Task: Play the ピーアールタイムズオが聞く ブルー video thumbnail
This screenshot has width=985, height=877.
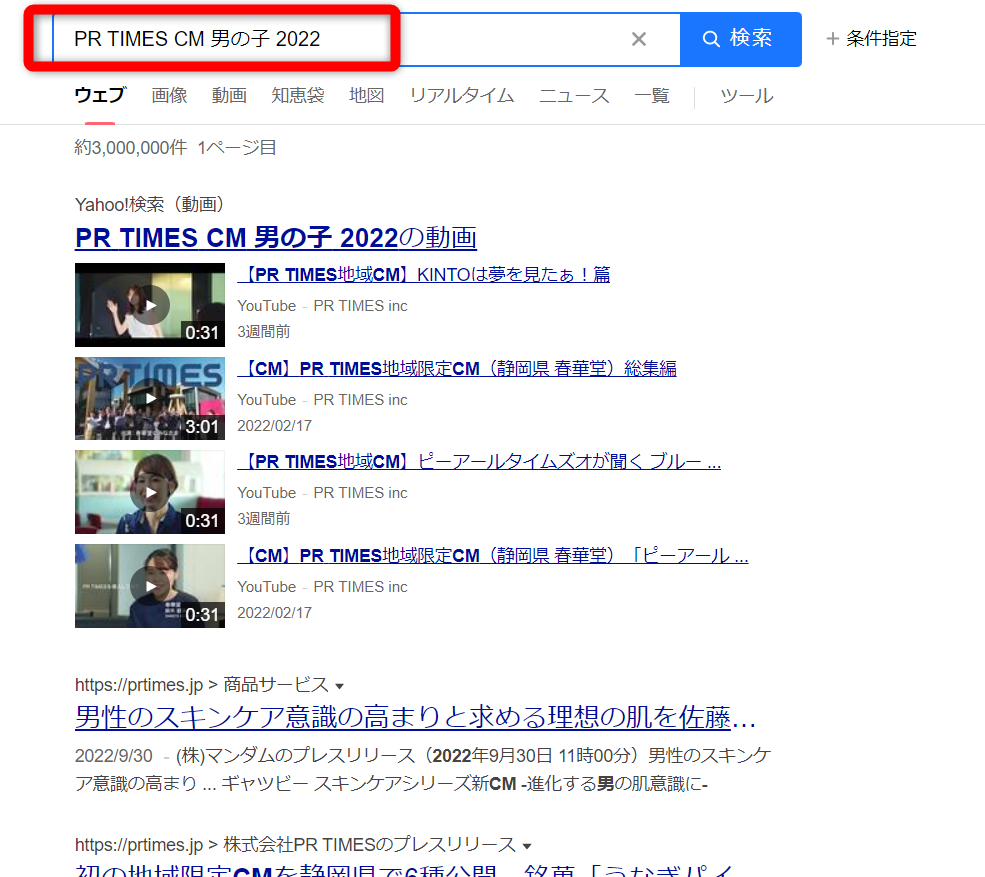Action: coord(150,492)
